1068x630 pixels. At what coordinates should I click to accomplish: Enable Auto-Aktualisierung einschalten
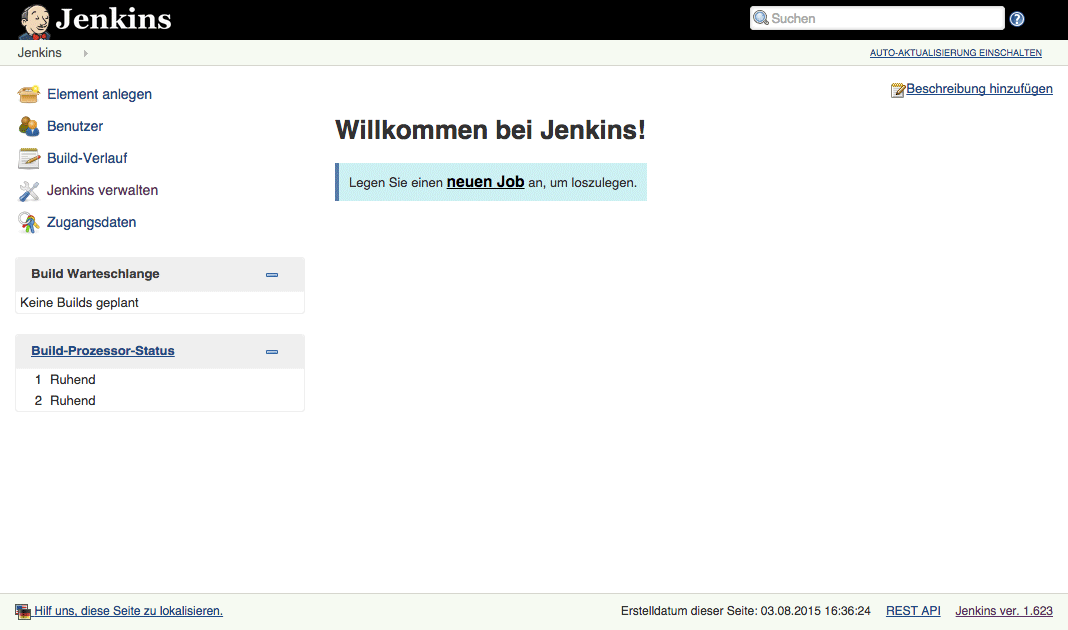click(956, 52)
